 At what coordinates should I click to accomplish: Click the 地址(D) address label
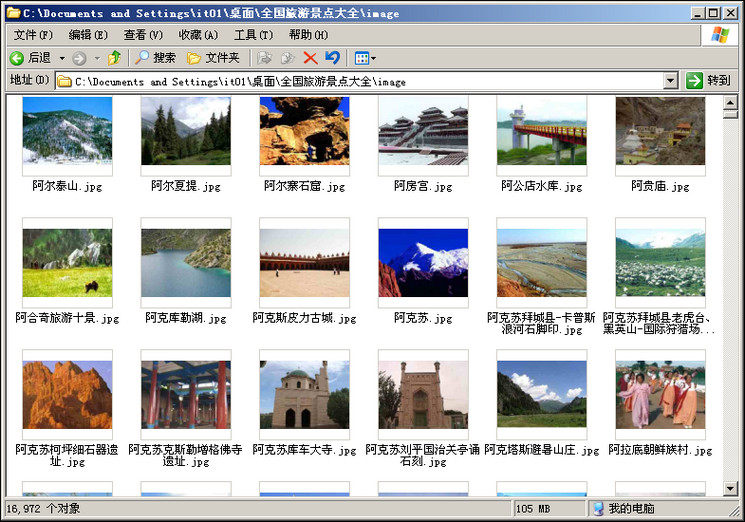tap(29, 80)
